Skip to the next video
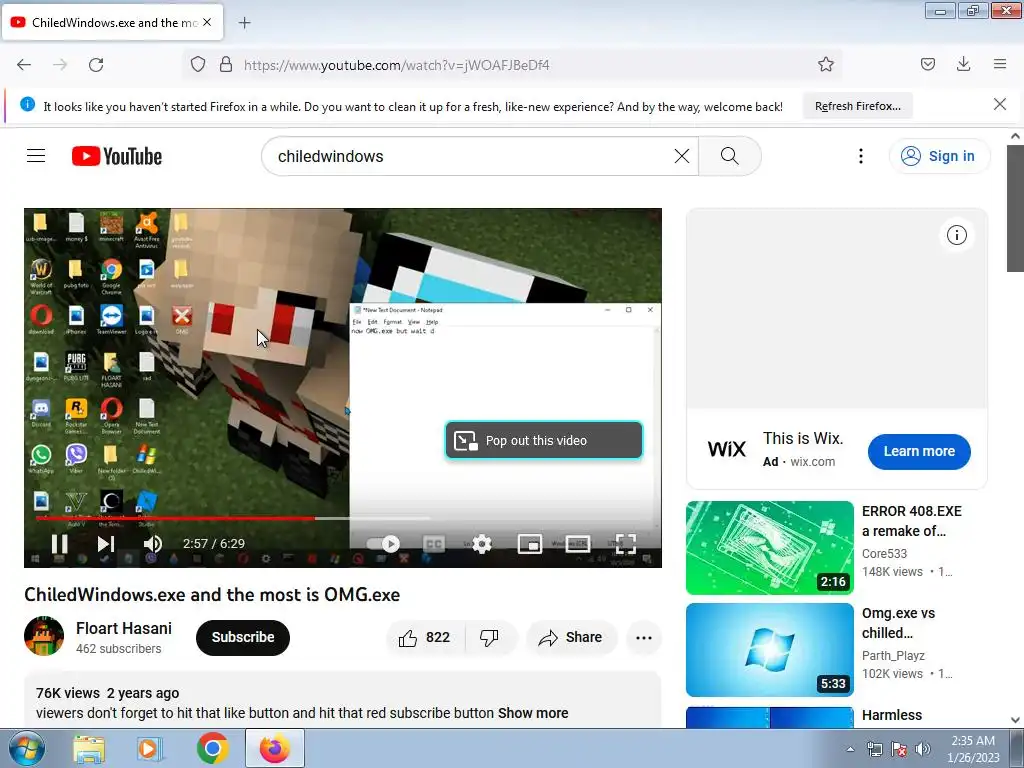Image resolution: width=1024 pixels, height=768 pixels. coord(106,543)
